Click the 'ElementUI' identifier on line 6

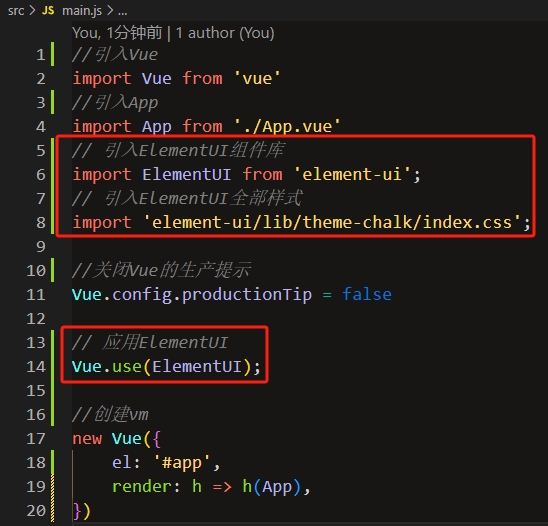[x=186, y=174]
